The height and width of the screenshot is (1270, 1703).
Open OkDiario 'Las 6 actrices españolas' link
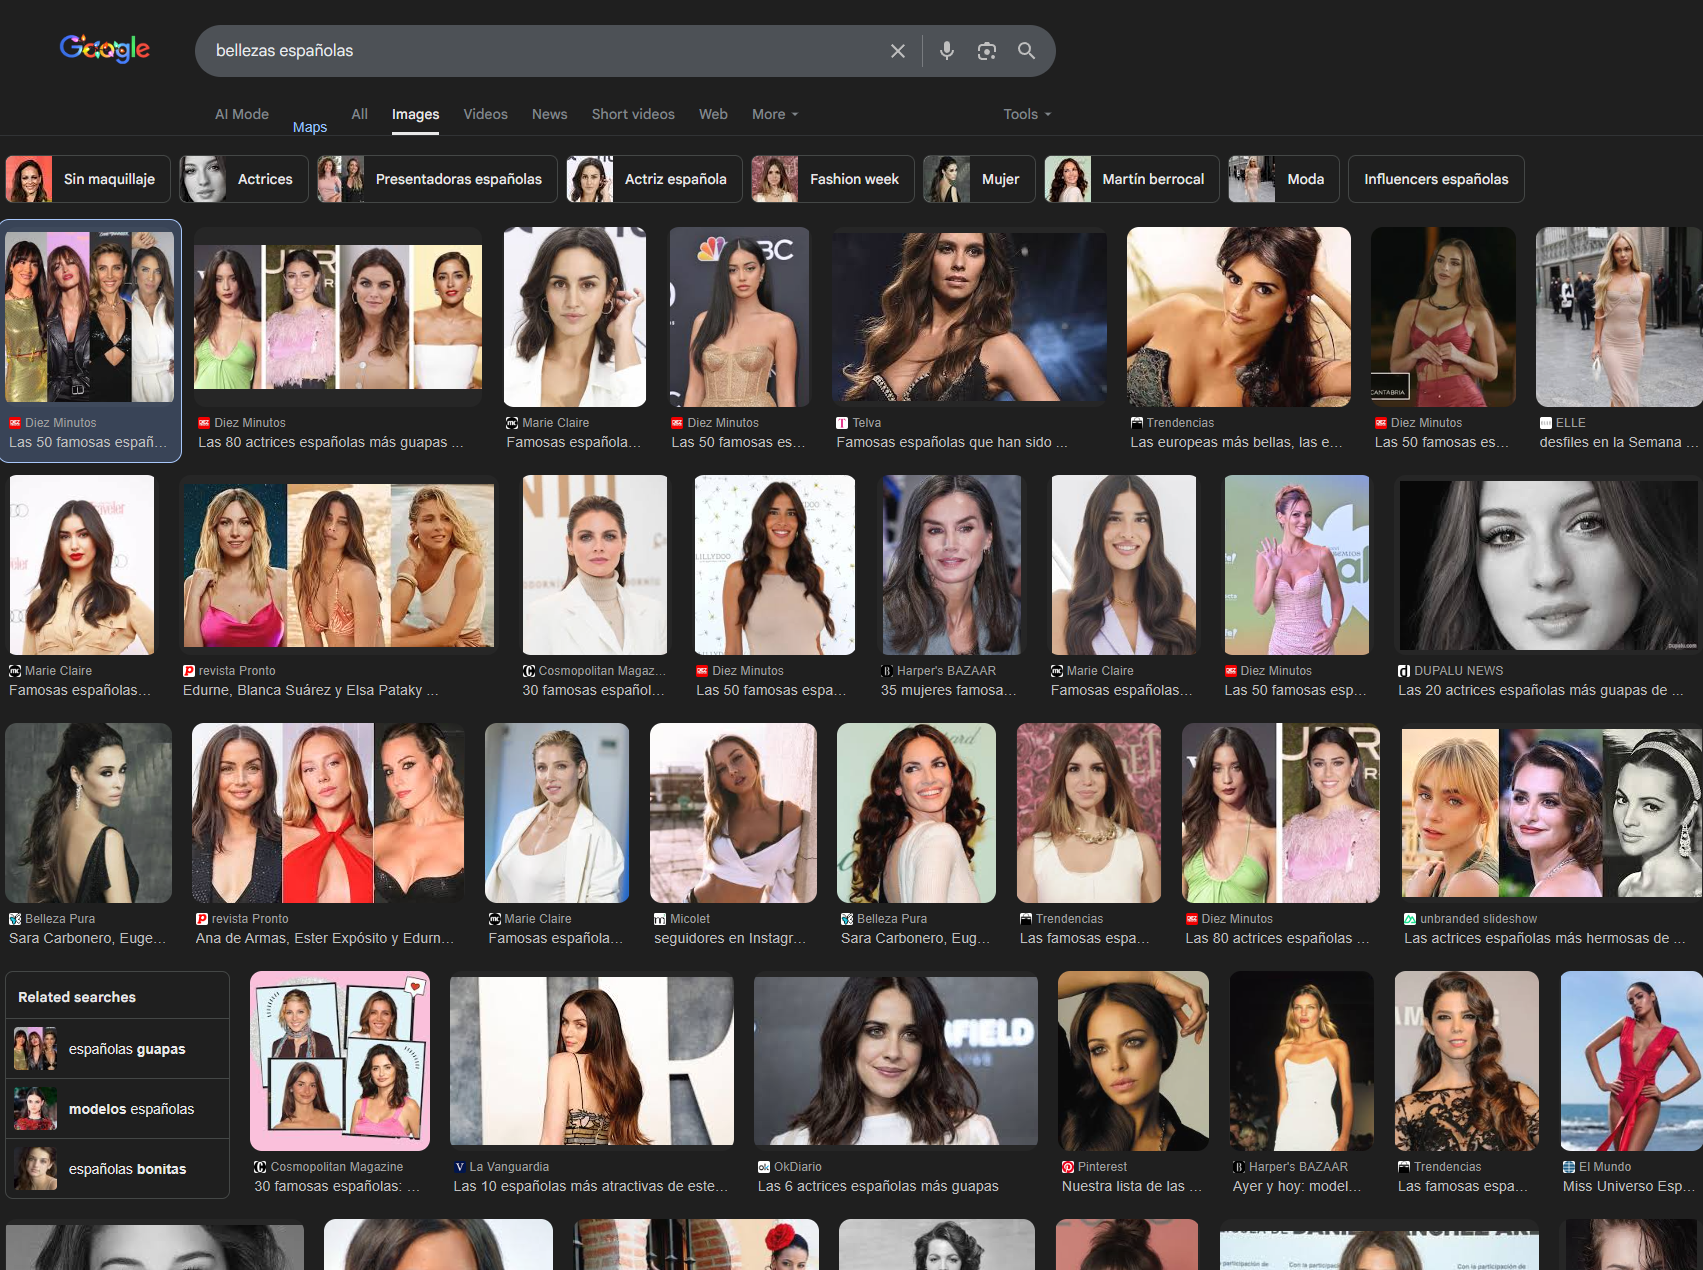[x=878, y=1186]
